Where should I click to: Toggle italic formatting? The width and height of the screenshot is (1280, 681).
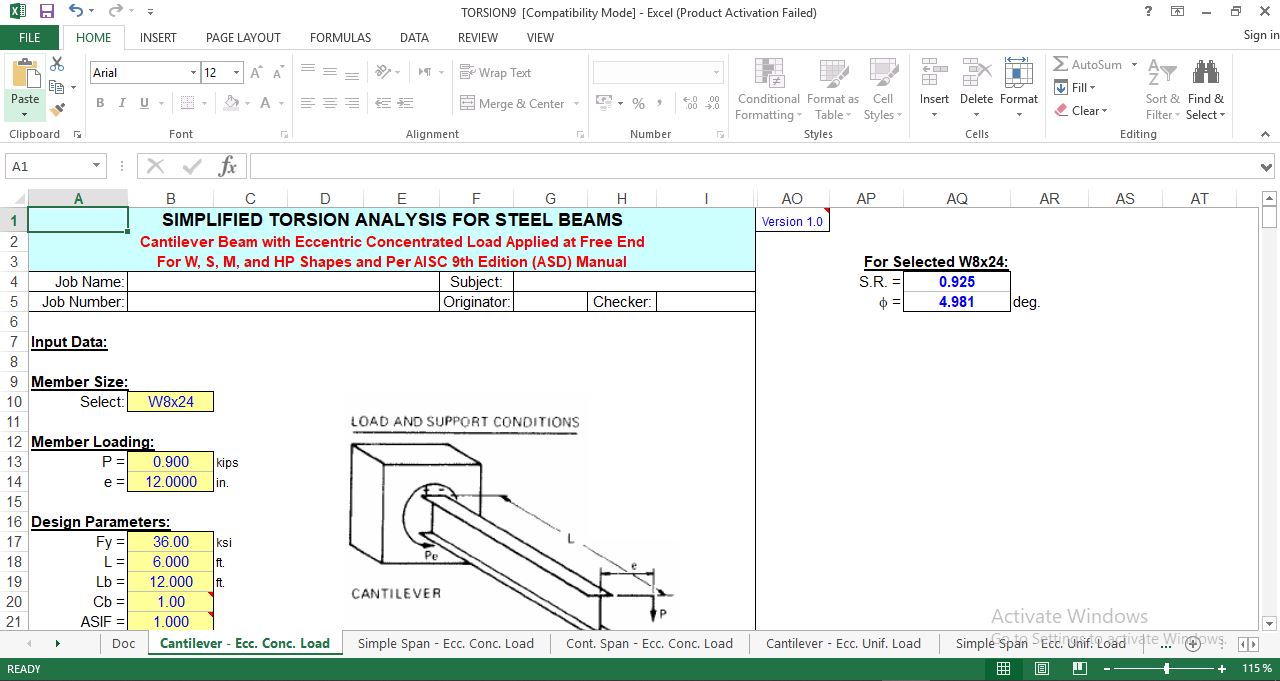120,103
